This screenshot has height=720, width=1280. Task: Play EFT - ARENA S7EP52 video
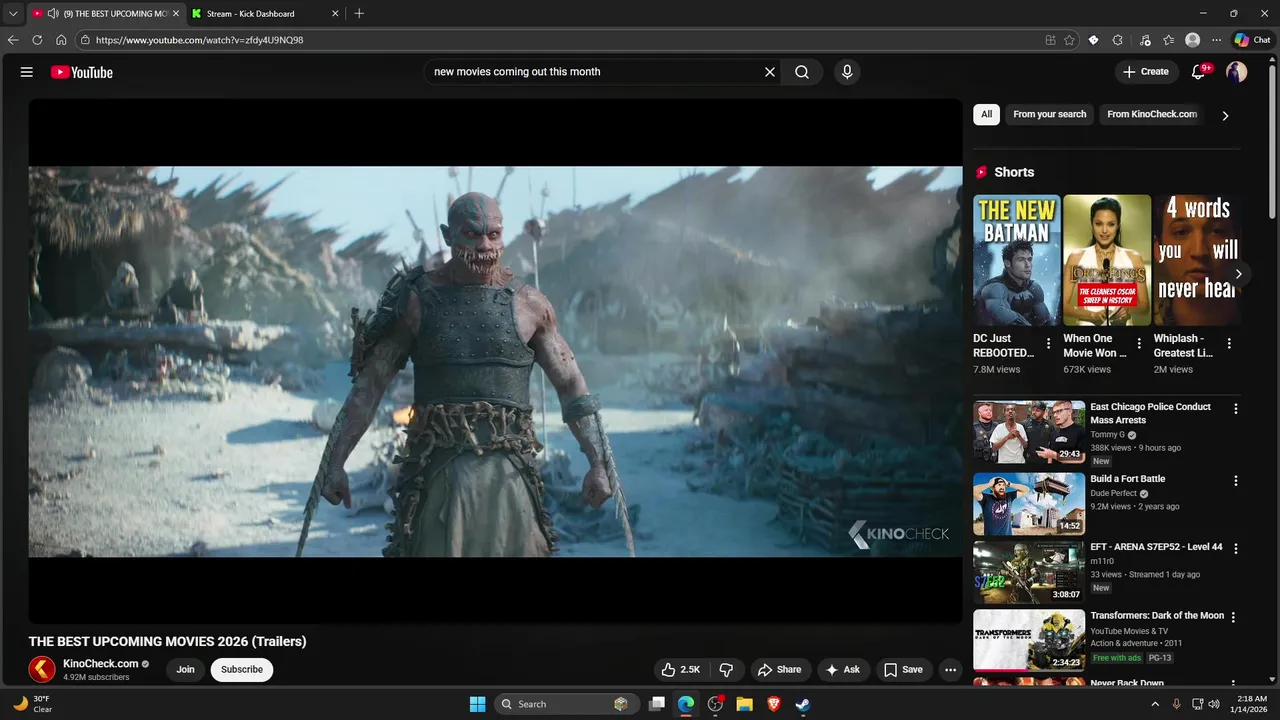coord(1029,573)
